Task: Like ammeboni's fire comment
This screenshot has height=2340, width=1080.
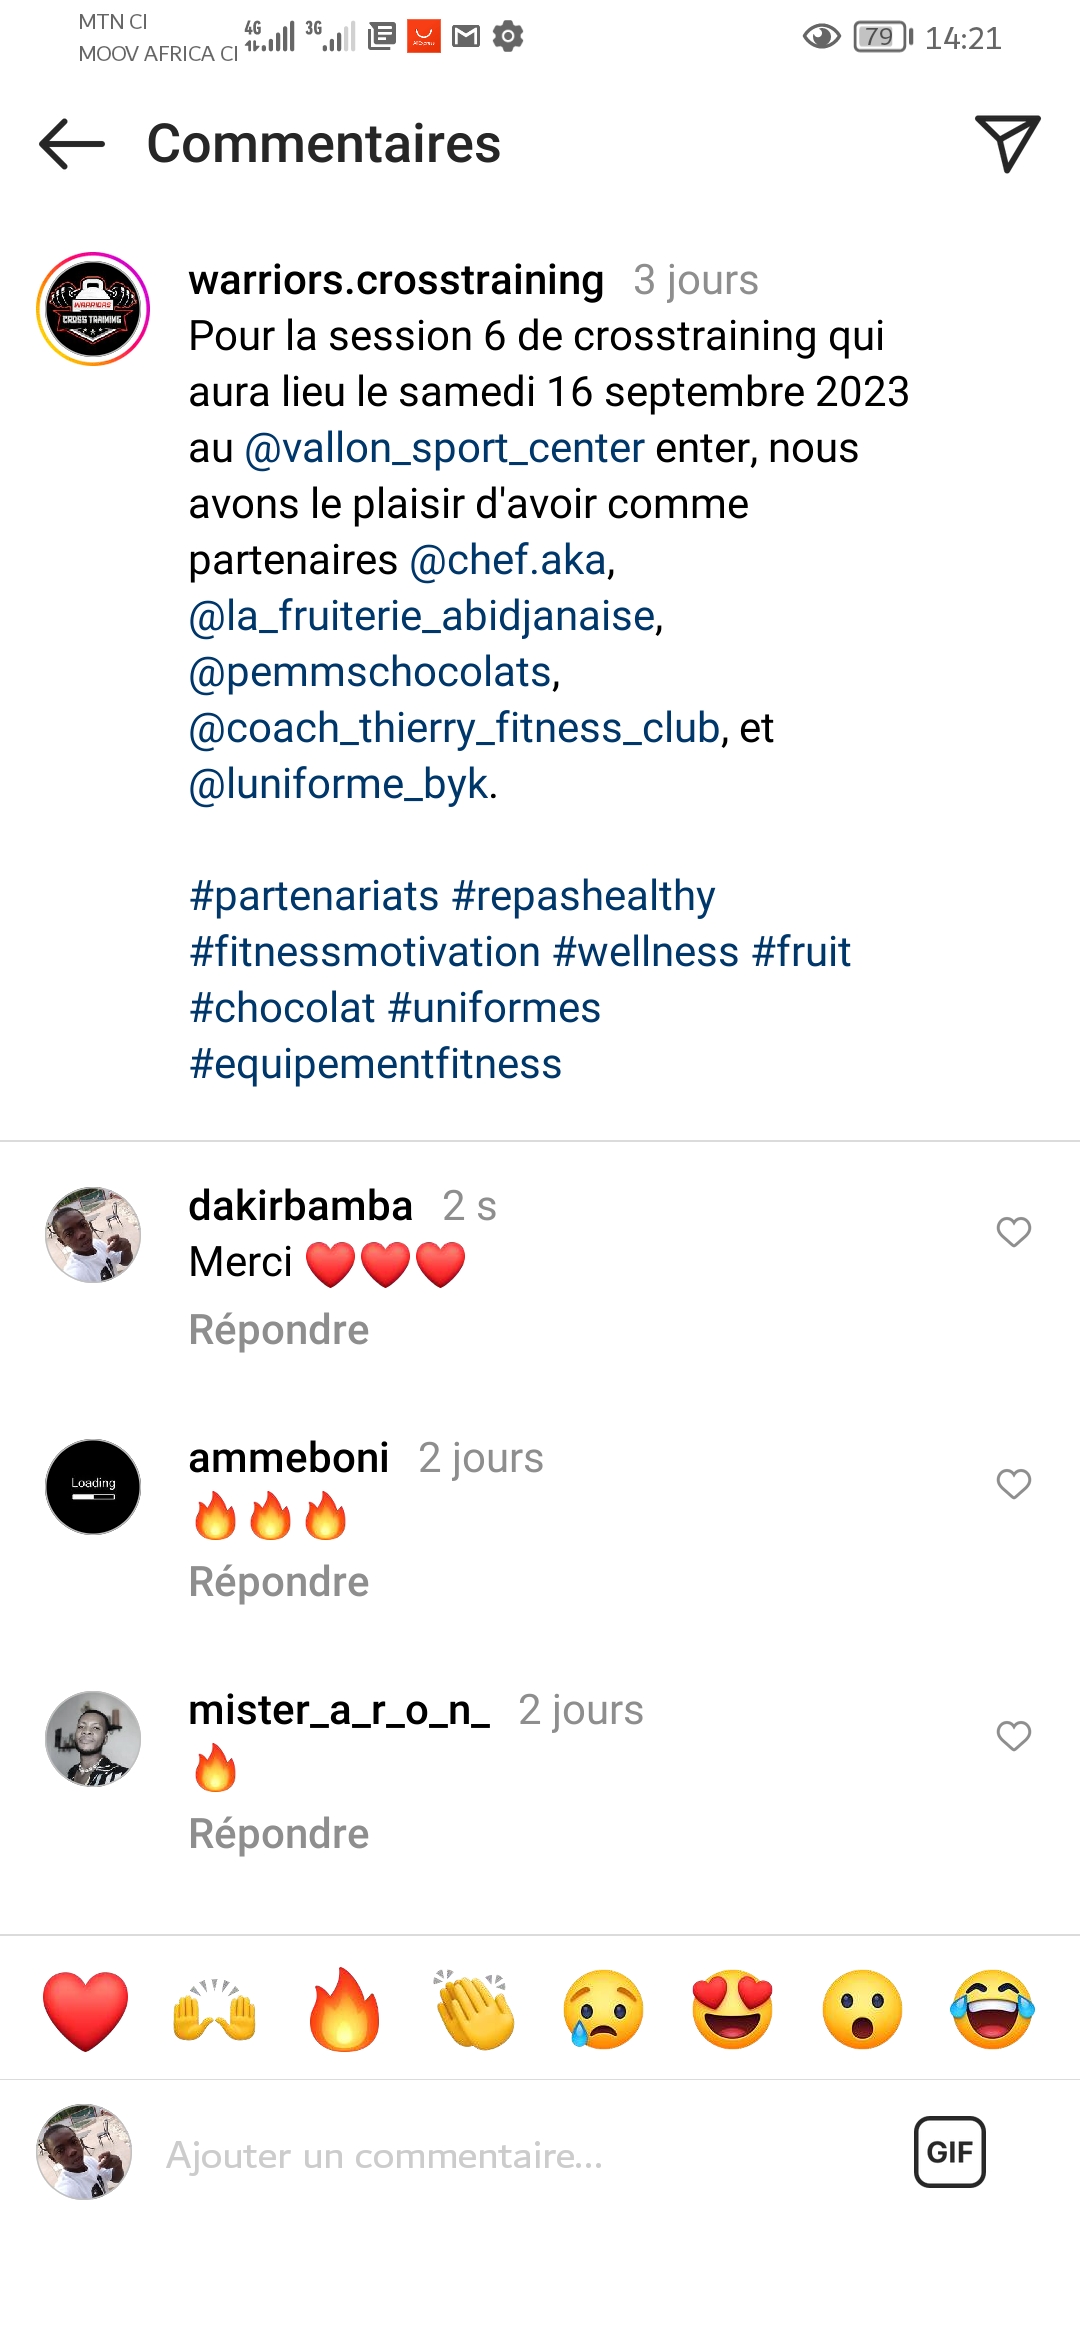Action: [x=1013, y=1484]
